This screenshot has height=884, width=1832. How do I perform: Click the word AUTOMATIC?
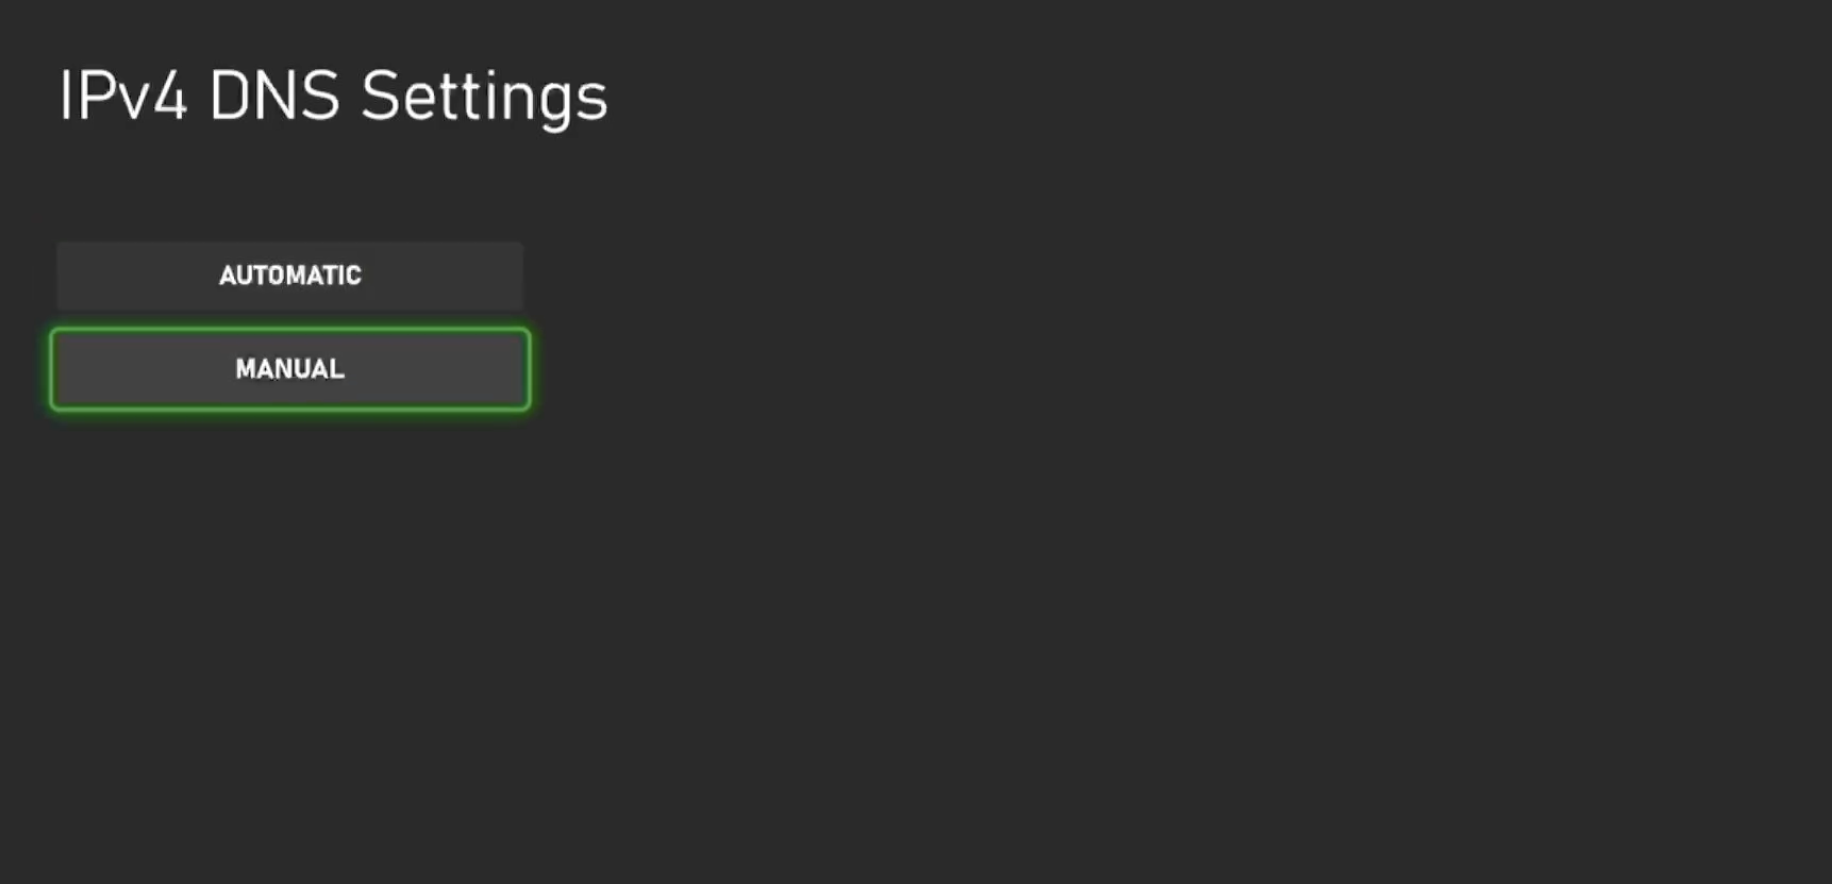point(290,275)
